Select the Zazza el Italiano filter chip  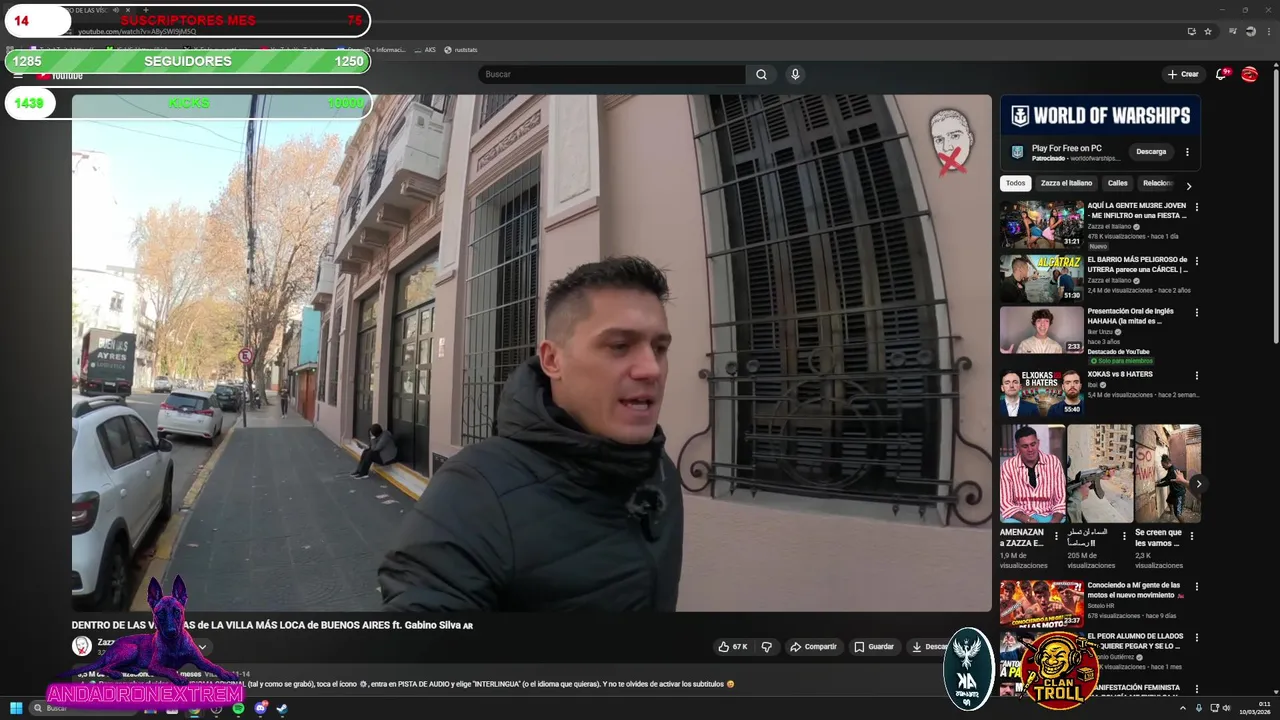point(1066,183)
